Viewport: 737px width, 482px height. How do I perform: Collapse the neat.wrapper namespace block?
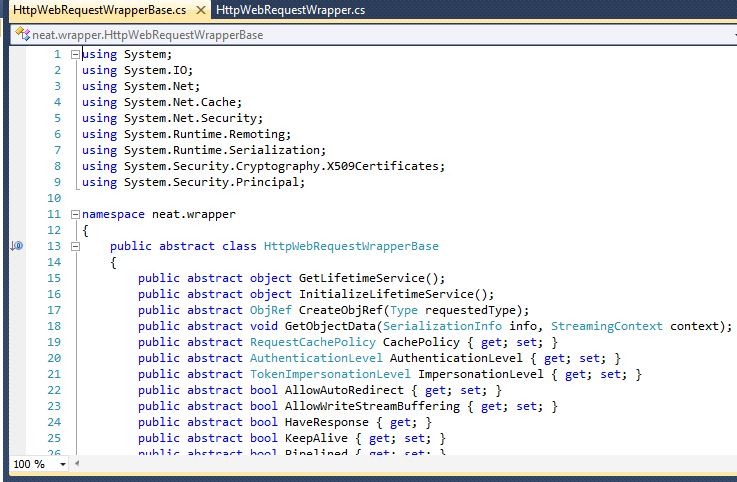tap(75, 214)
